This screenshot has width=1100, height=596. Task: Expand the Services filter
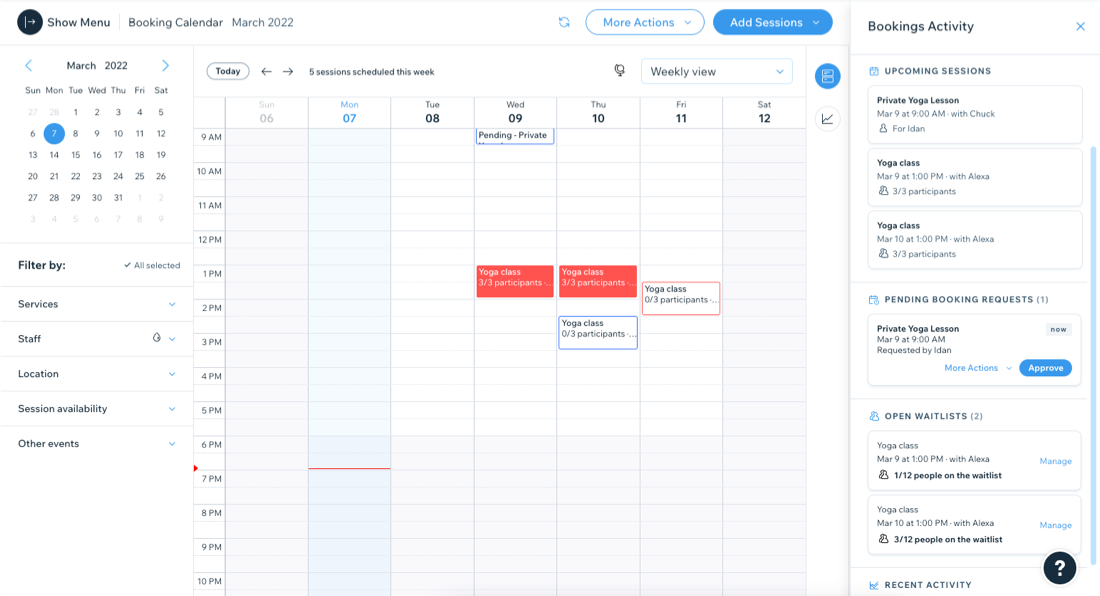(97, 304)
